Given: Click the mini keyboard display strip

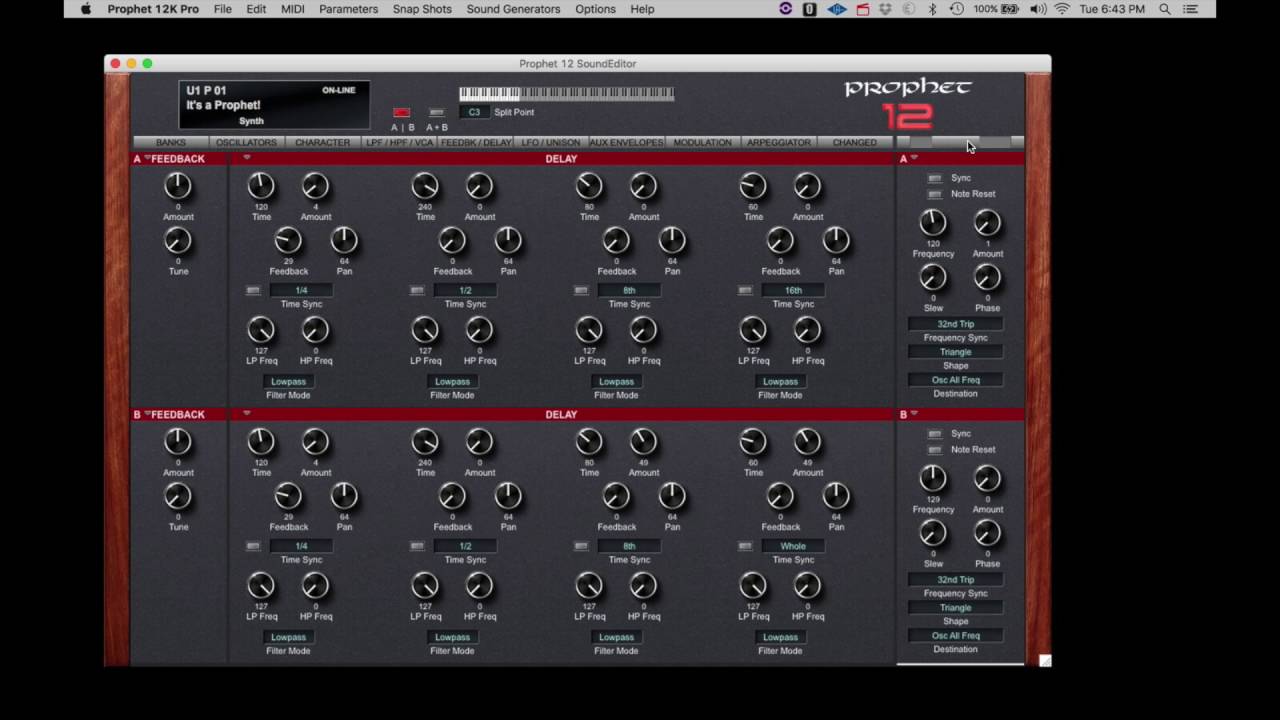Looking at the screenshot, I should click(566, 94).
